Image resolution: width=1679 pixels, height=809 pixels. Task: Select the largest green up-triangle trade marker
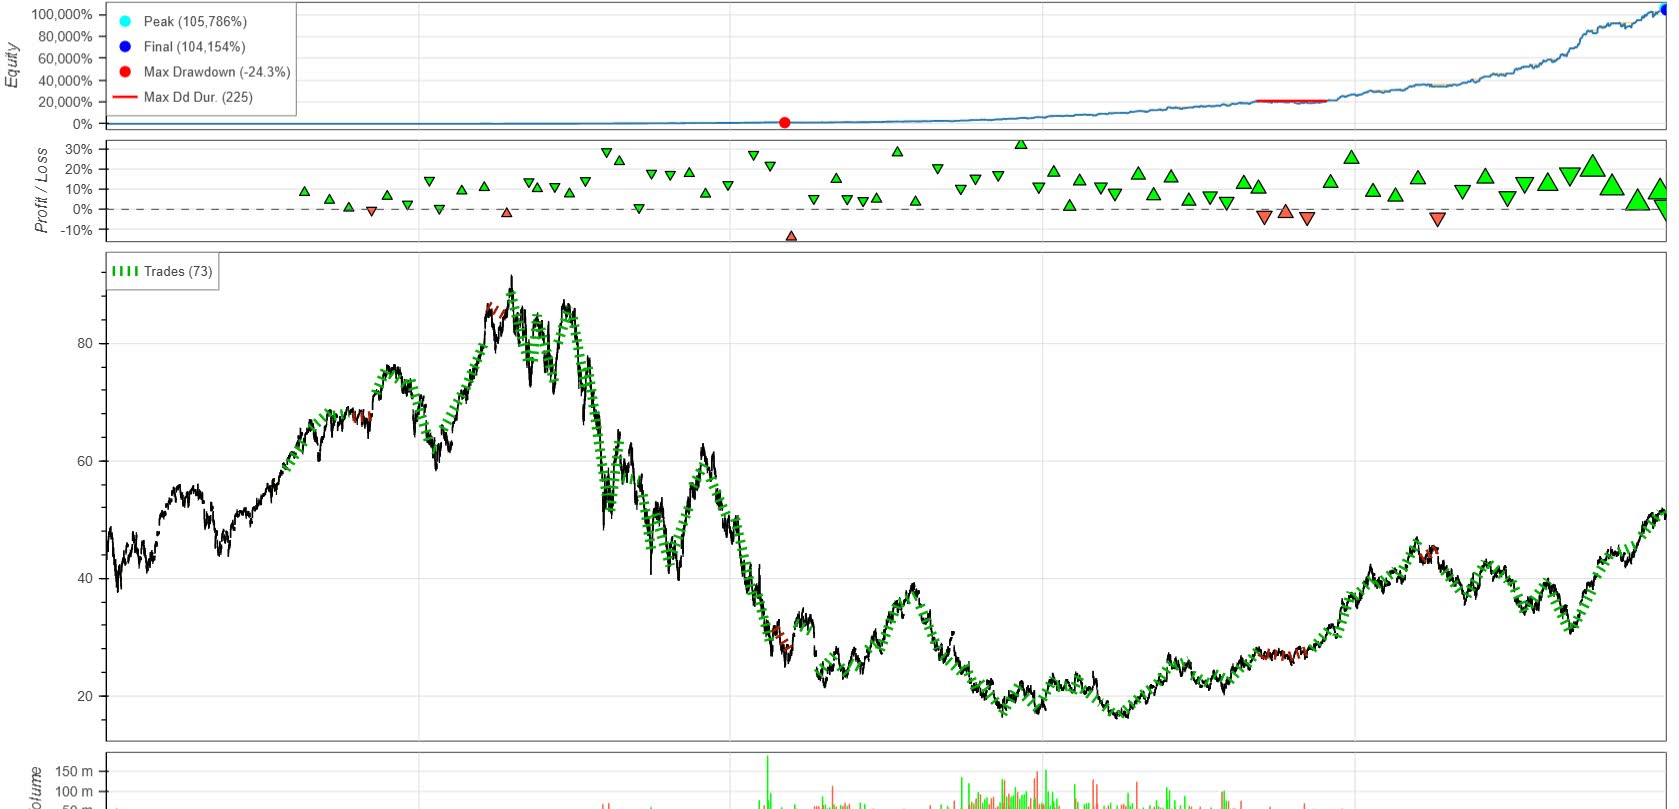click(1593, 166)
